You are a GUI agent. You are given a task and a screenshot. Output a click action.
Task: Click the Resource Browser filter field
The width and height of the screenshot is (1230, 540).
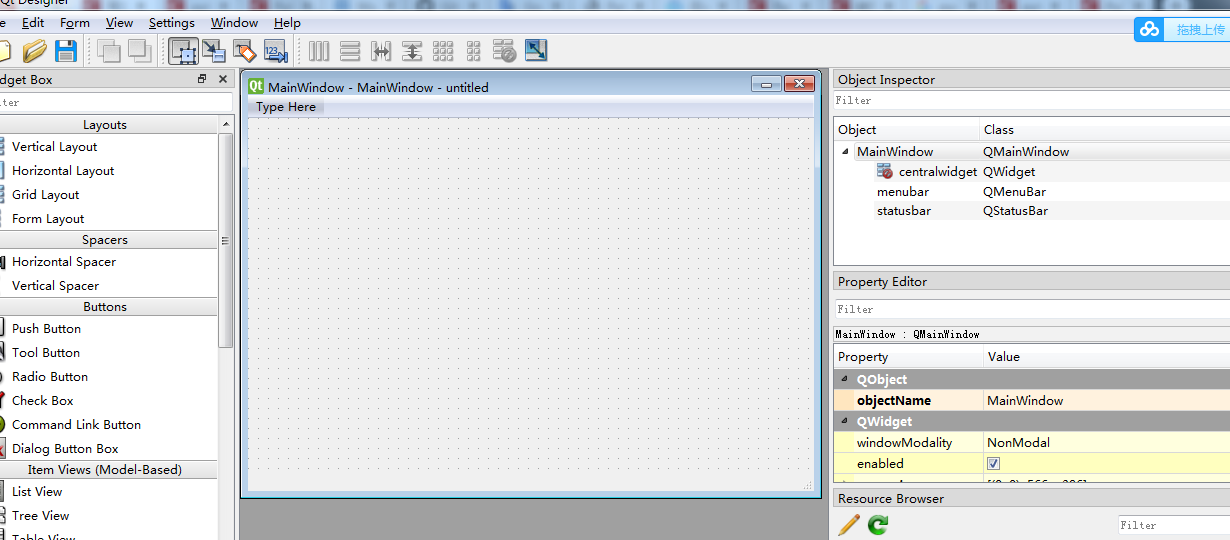pos(1174,524)
